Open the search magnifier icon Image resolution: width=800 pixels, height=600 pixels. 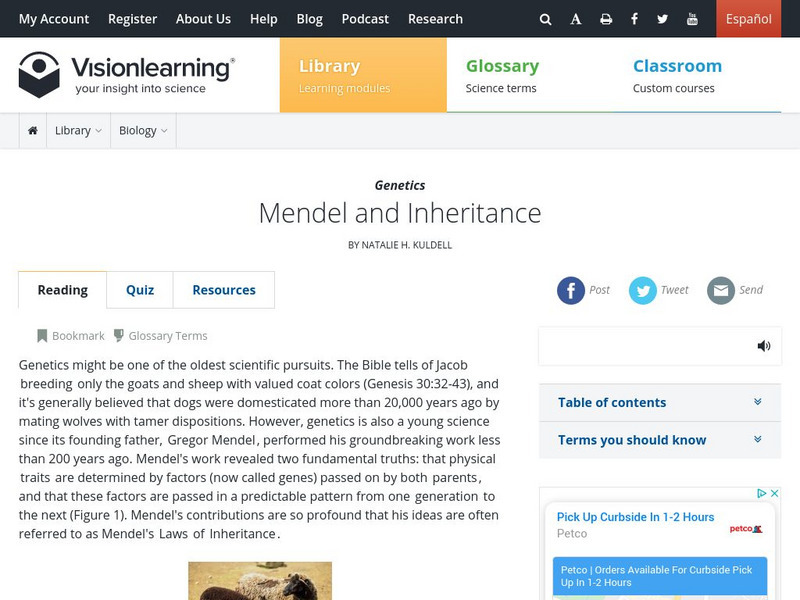coord(545,19)
